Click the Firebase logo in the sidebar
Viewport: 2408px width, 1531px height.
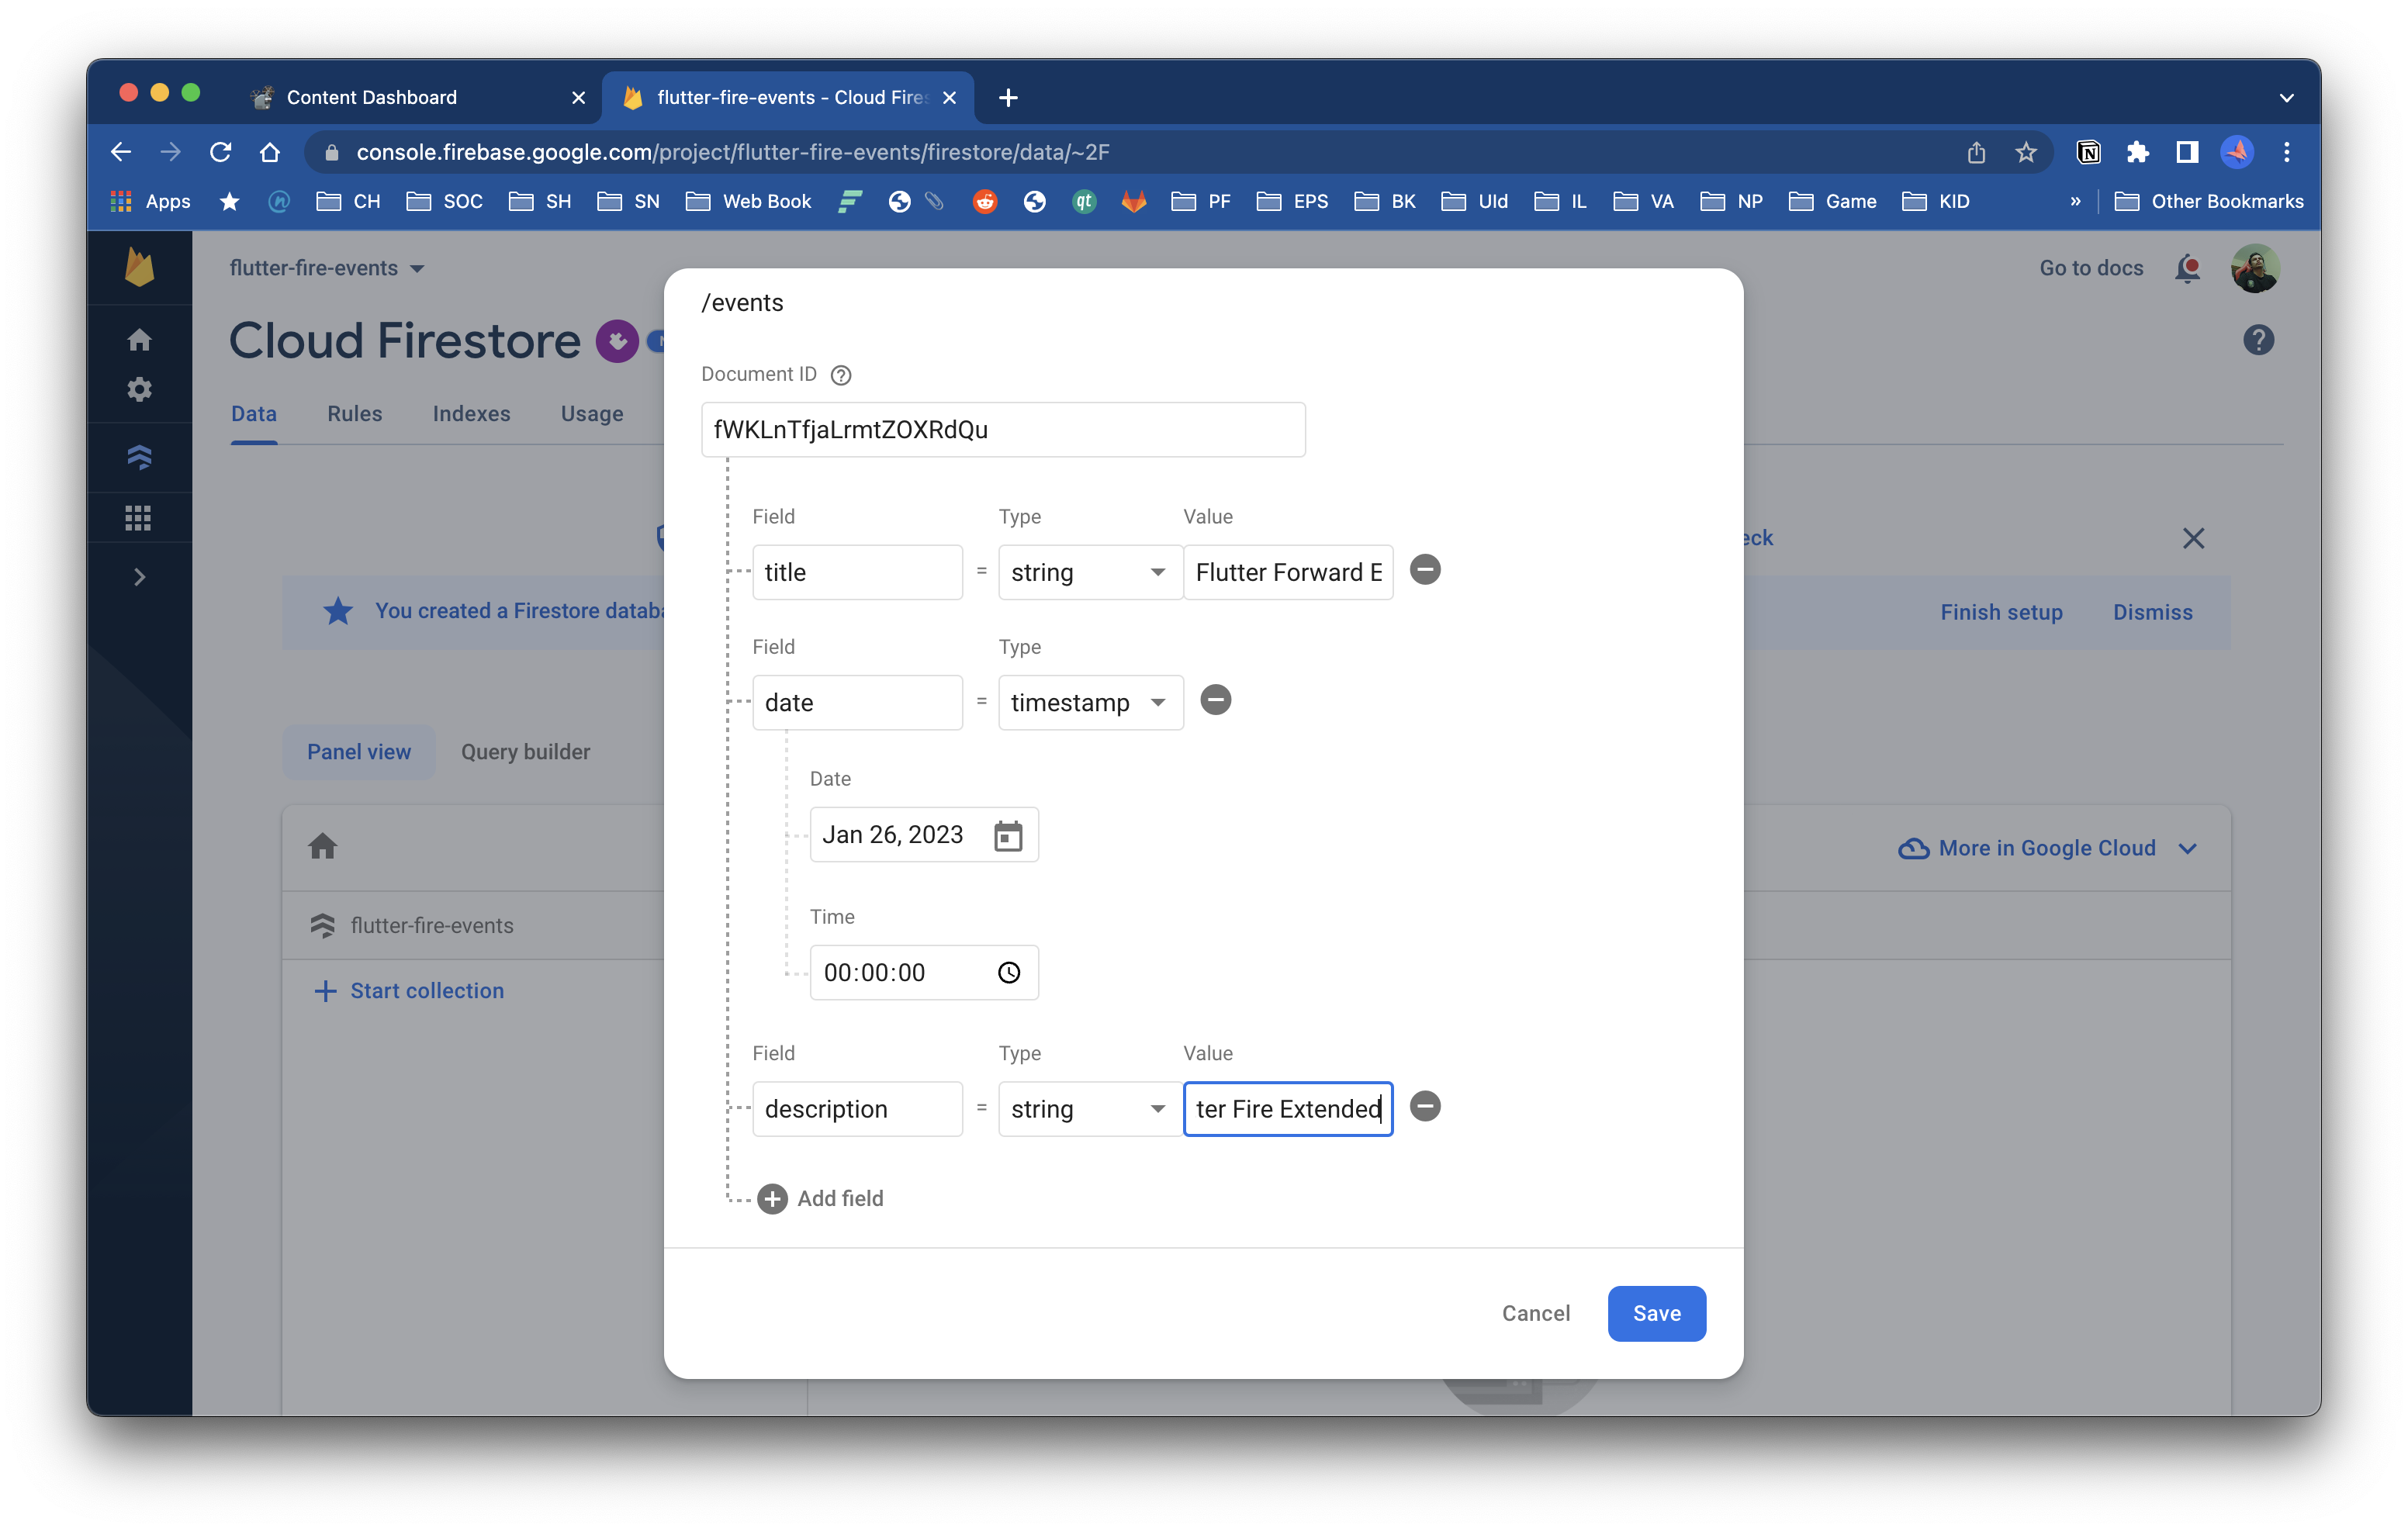tap(139, 267)
